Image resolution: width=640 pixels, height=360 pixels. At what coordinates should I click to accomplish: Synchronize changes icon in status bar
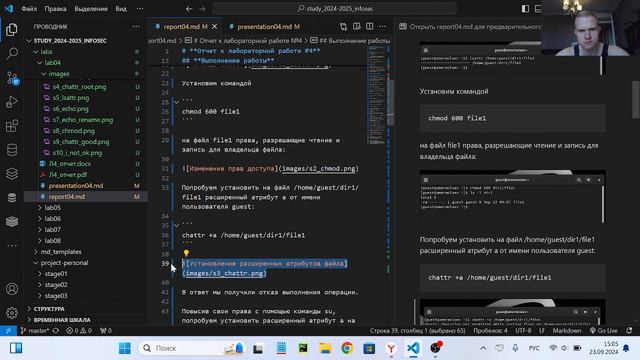click(56, 331)
